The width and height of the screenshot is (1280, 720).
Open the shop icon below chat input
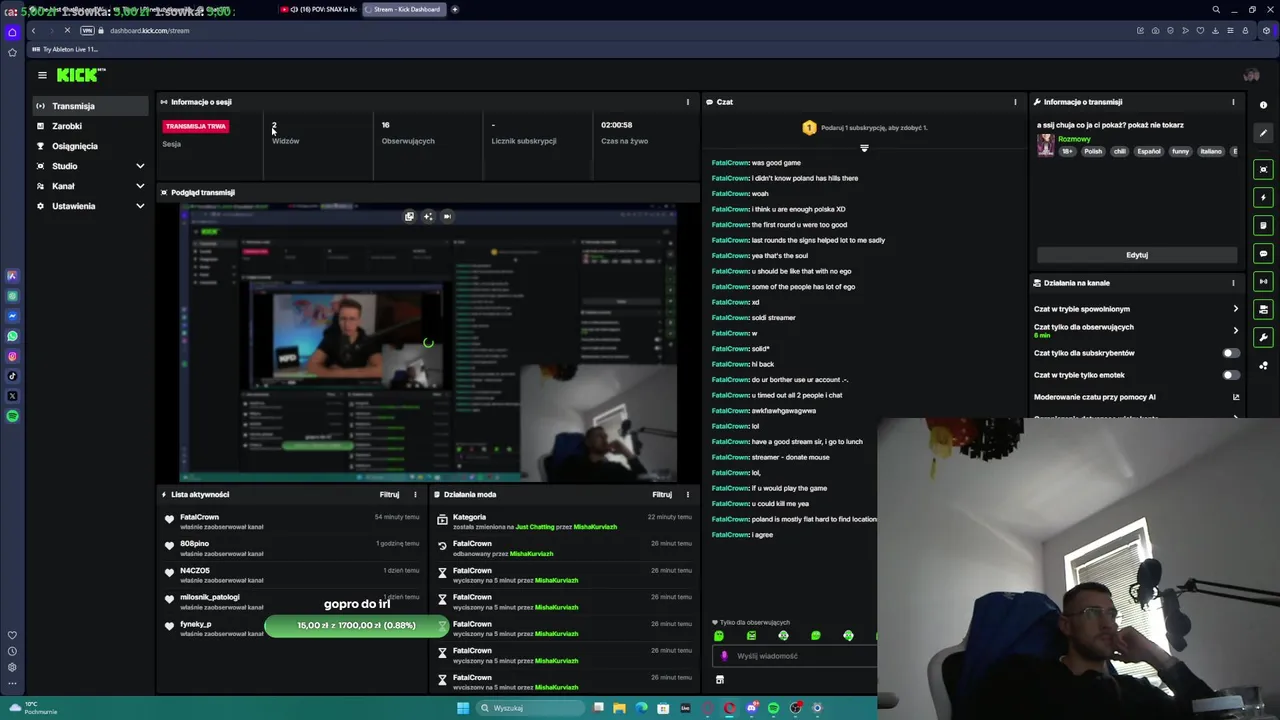tap(719, 679)
